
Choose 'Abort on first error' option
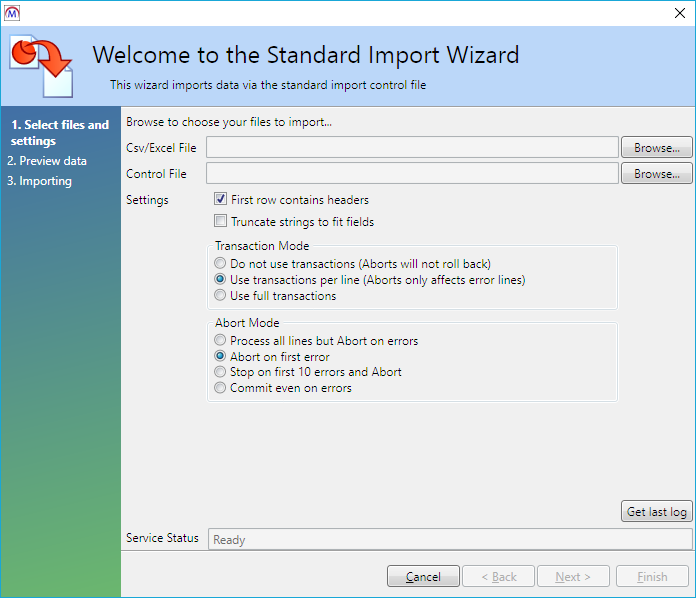click(221, 356)
